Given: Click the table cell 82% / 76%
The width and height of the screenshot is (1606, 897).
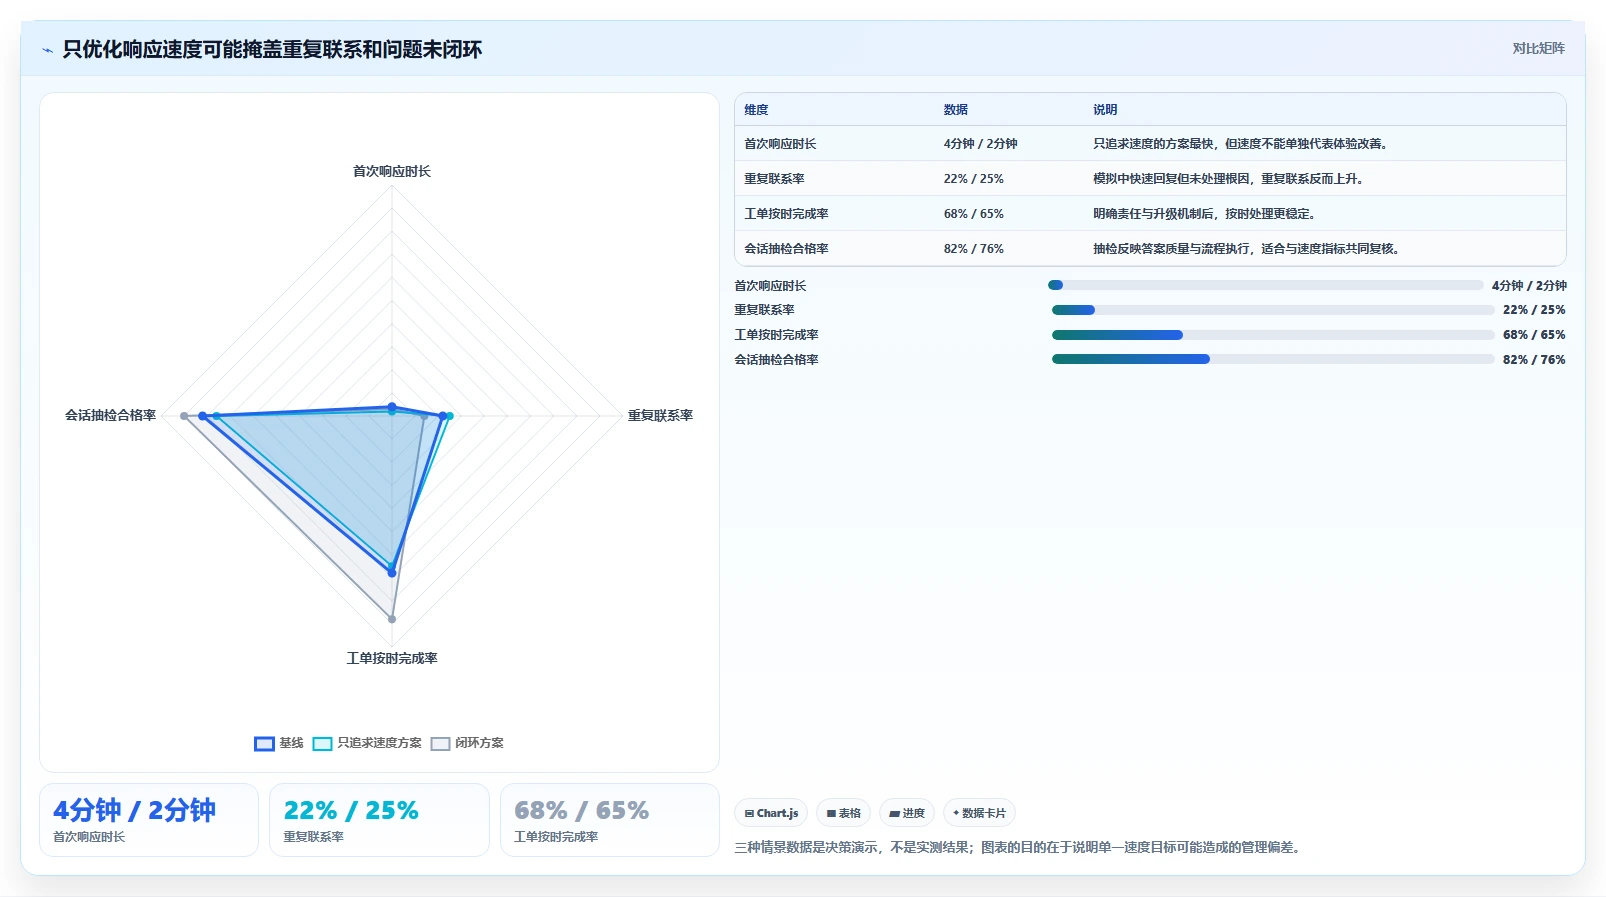Looking at the screenshot, I should pyautogui.click(x=974, y=249).
